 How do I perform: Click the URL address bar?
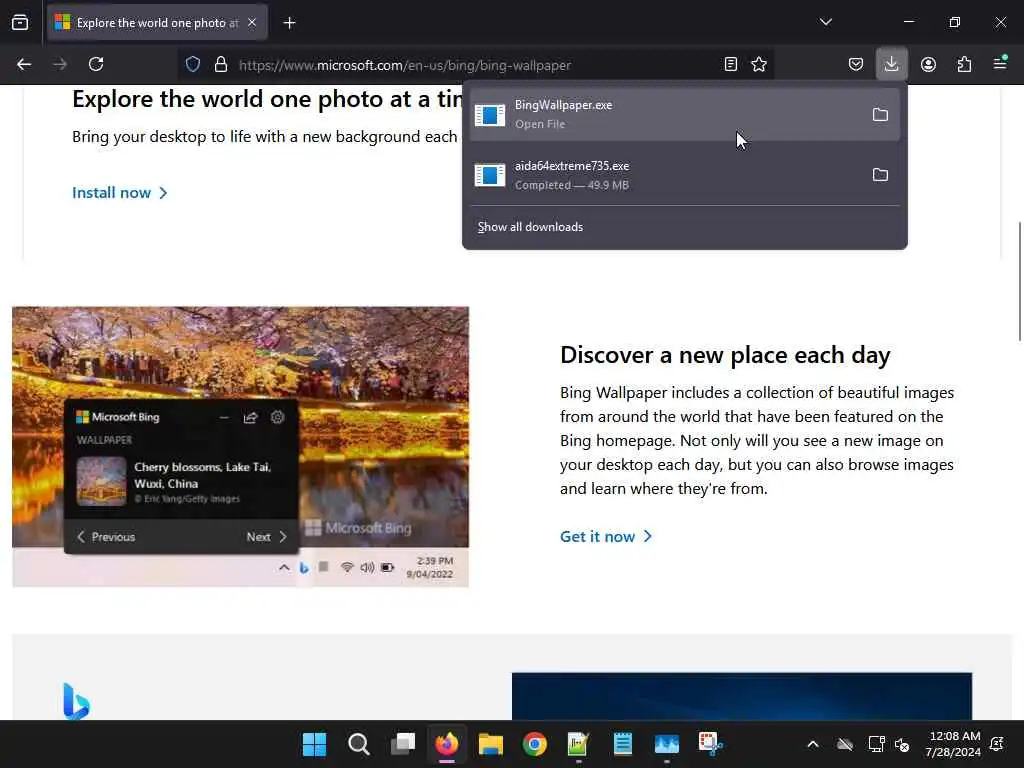click(477, 65)
